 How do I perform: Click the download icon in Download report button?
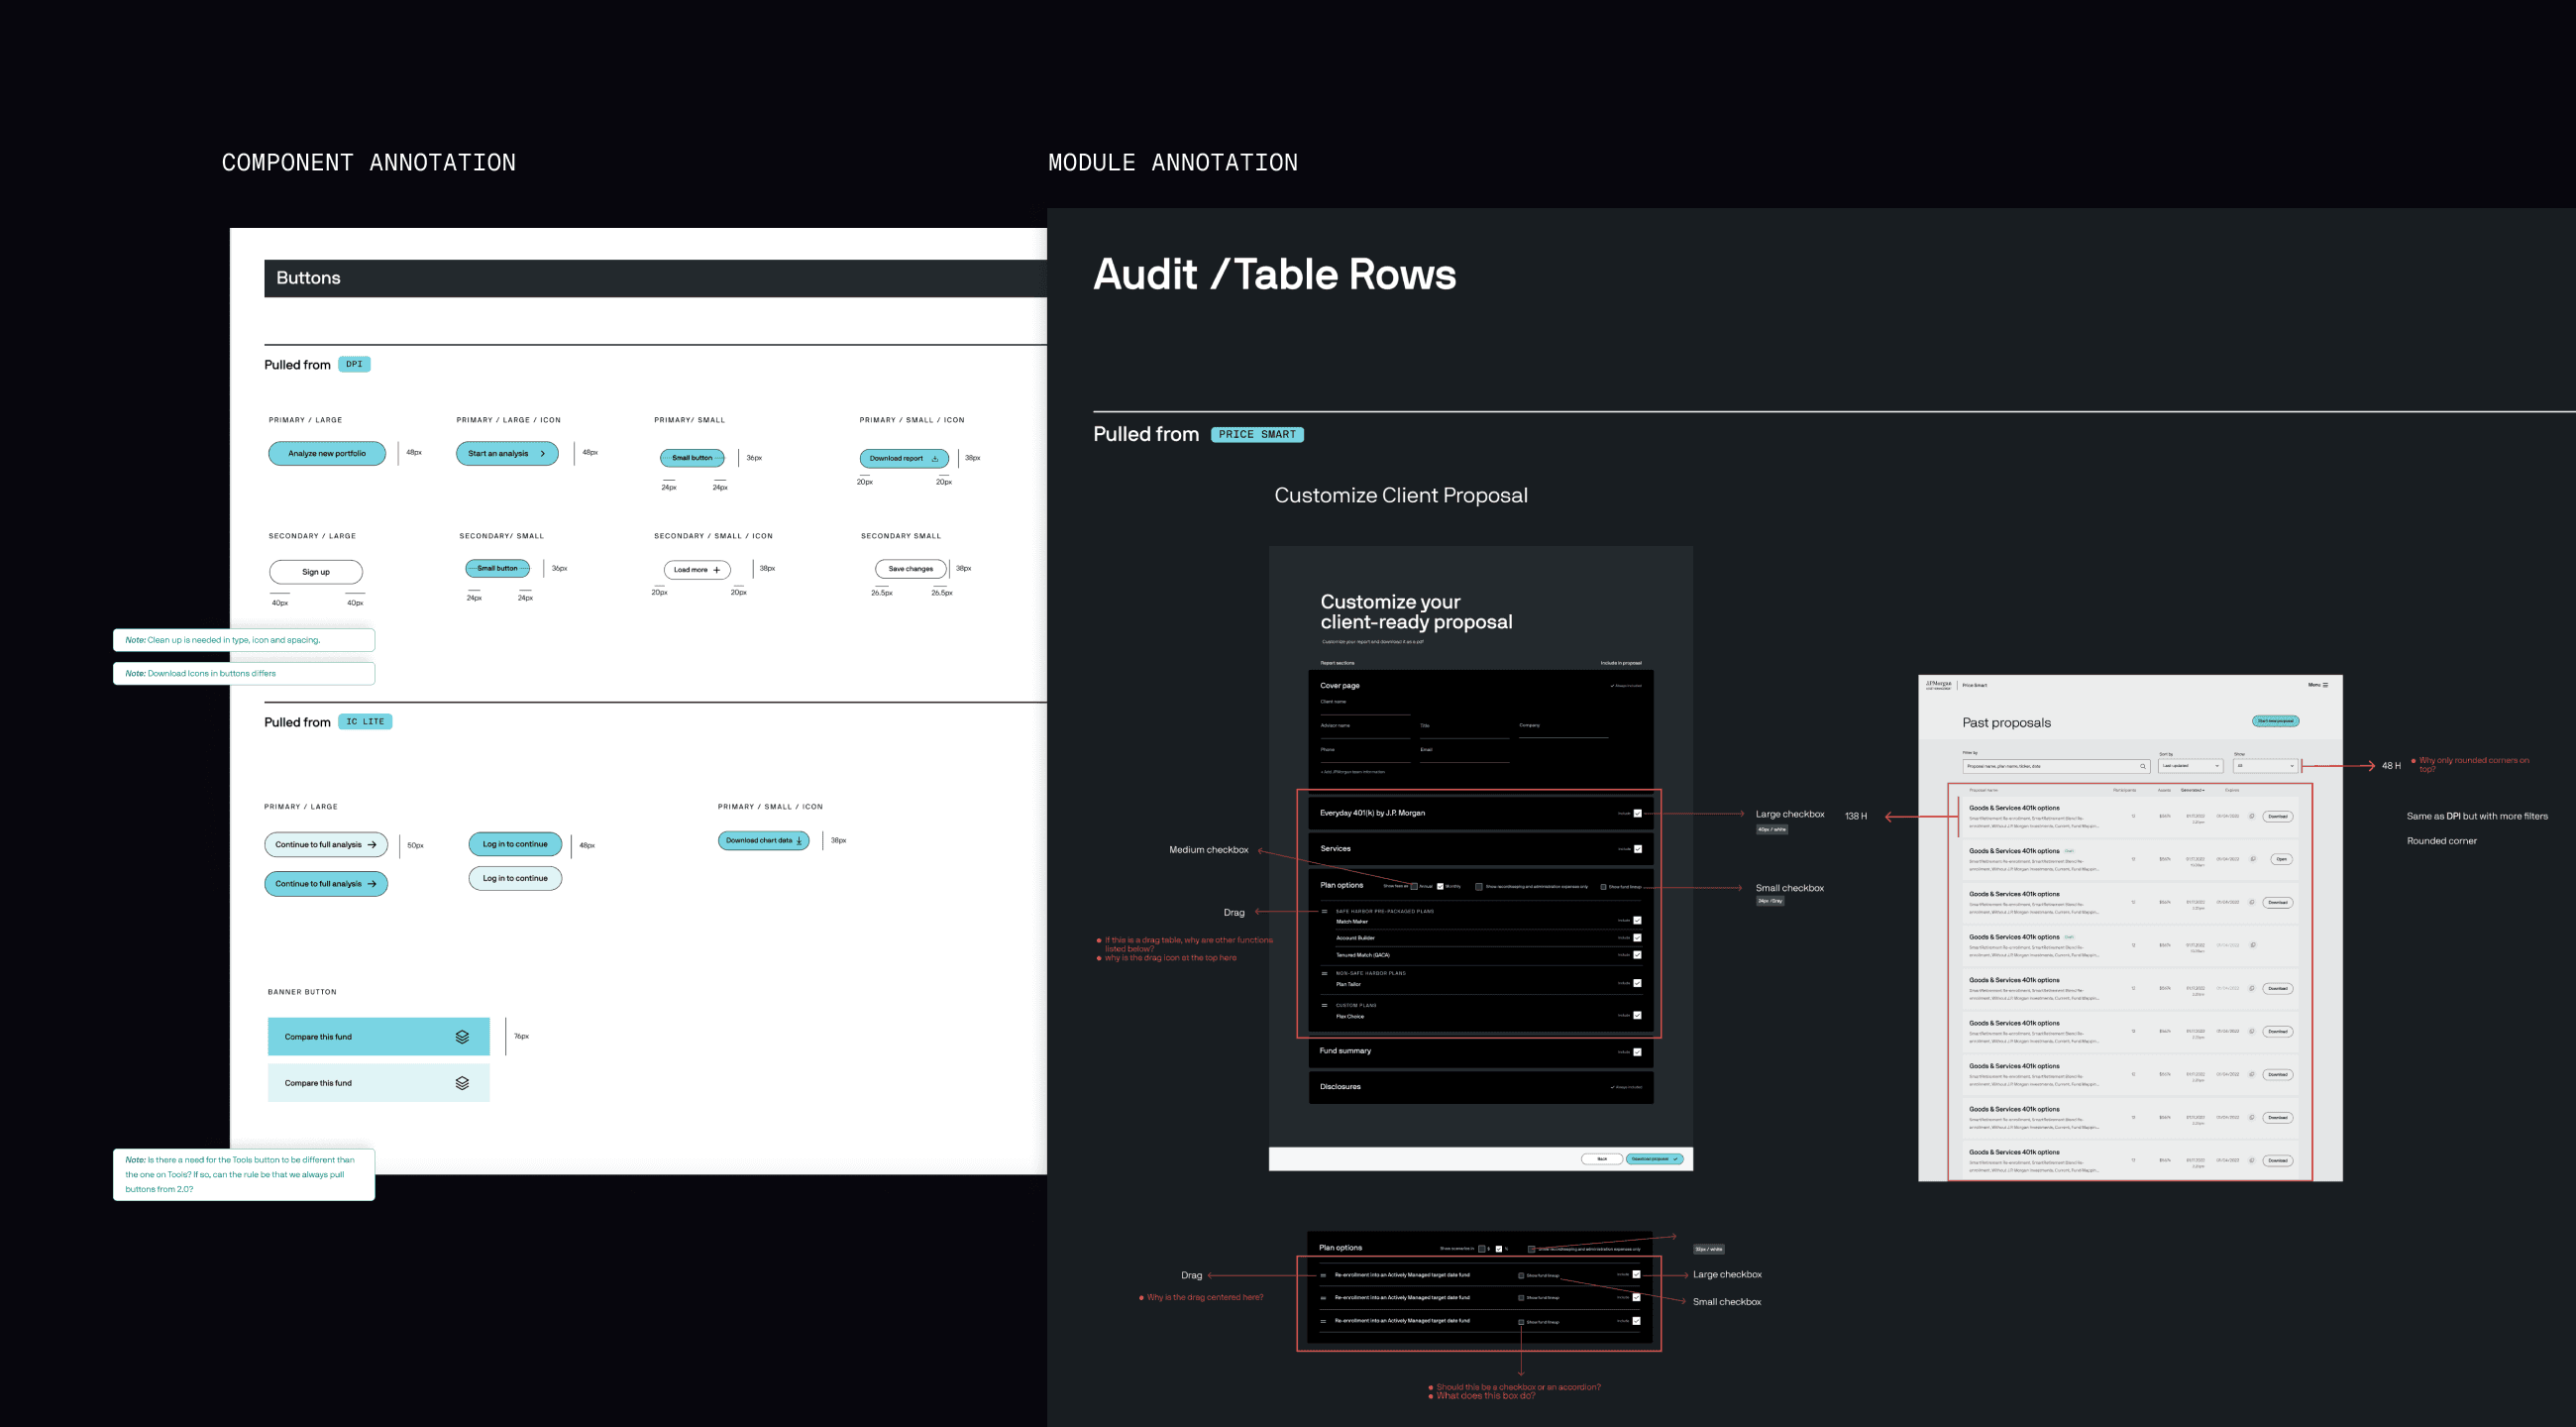tap(935, 459)
